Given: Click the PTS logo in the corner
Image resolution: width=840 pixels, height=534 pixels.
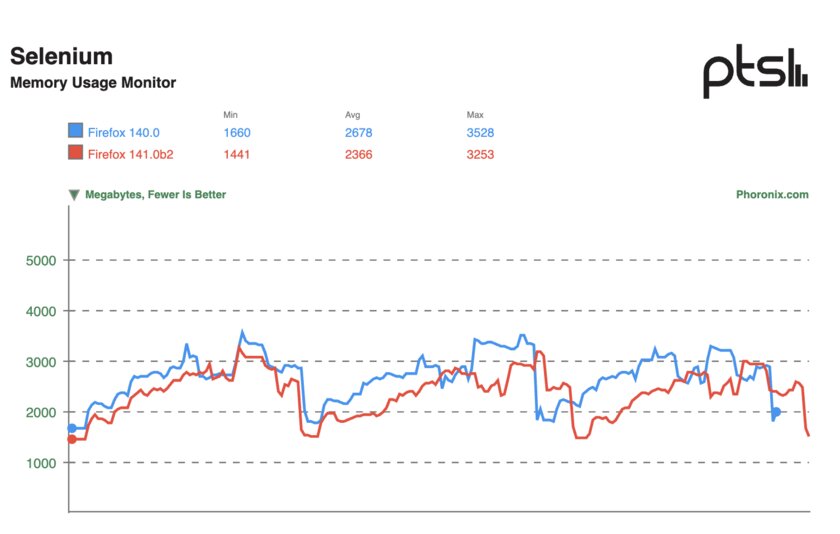Looking at the screenshot, I should (x=755, y=72).
